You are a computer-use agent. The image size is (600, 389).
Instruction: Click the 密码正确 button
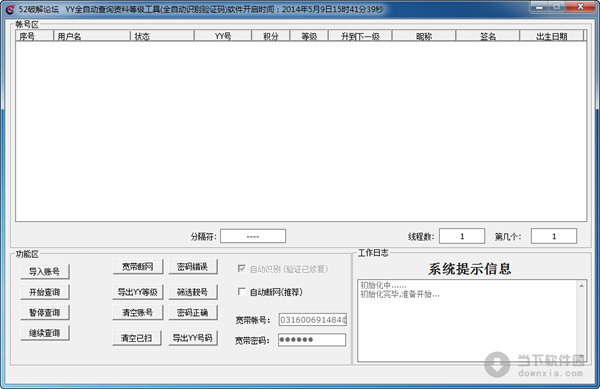[193, 313]
